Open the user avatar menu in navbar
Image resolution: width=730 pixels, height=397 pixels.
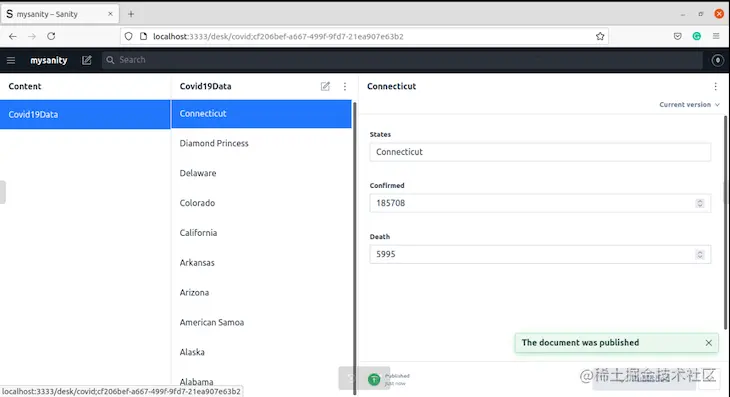(x=717, y=60)
